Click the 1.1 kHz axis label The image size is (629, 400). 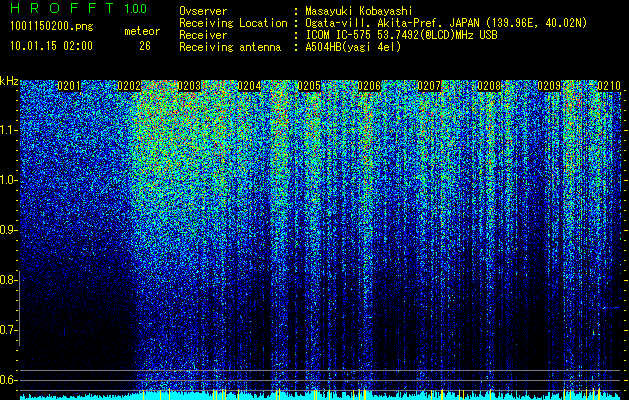[x=9, y=130]
